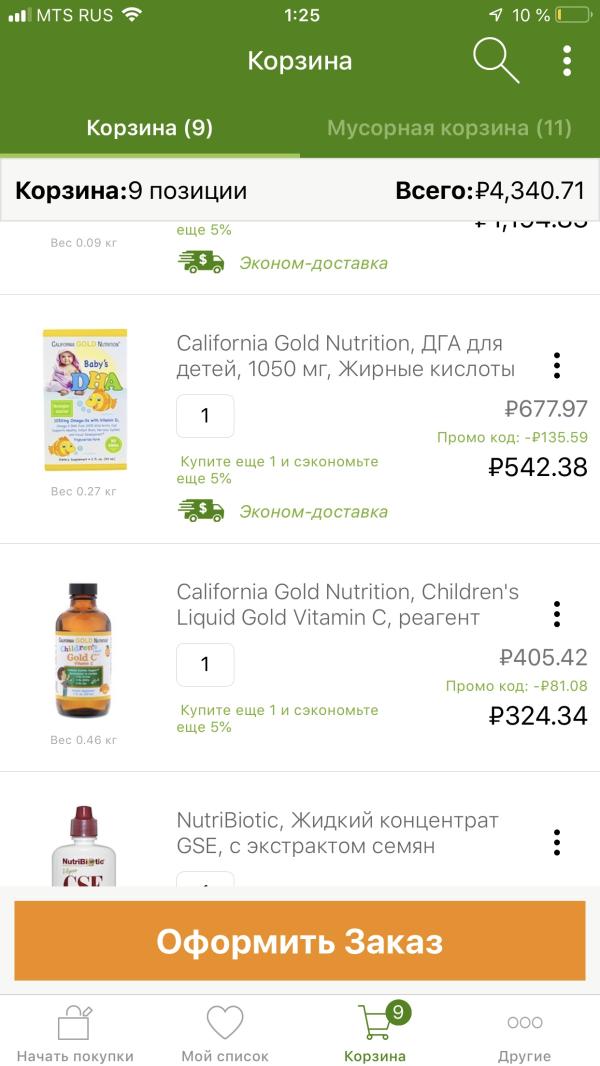
Task: Tap the Оформить Заказ button
Action: (300, 941)
